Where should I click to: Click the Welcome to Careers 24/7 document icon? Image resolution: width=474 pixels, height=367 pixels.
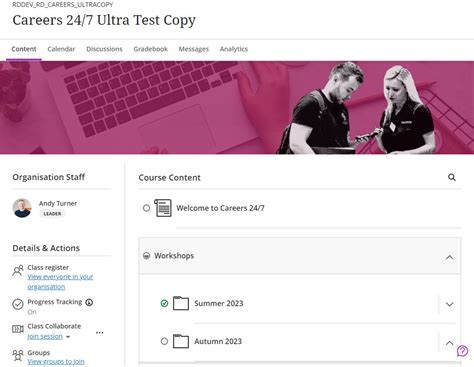click(x=163, y=208)
